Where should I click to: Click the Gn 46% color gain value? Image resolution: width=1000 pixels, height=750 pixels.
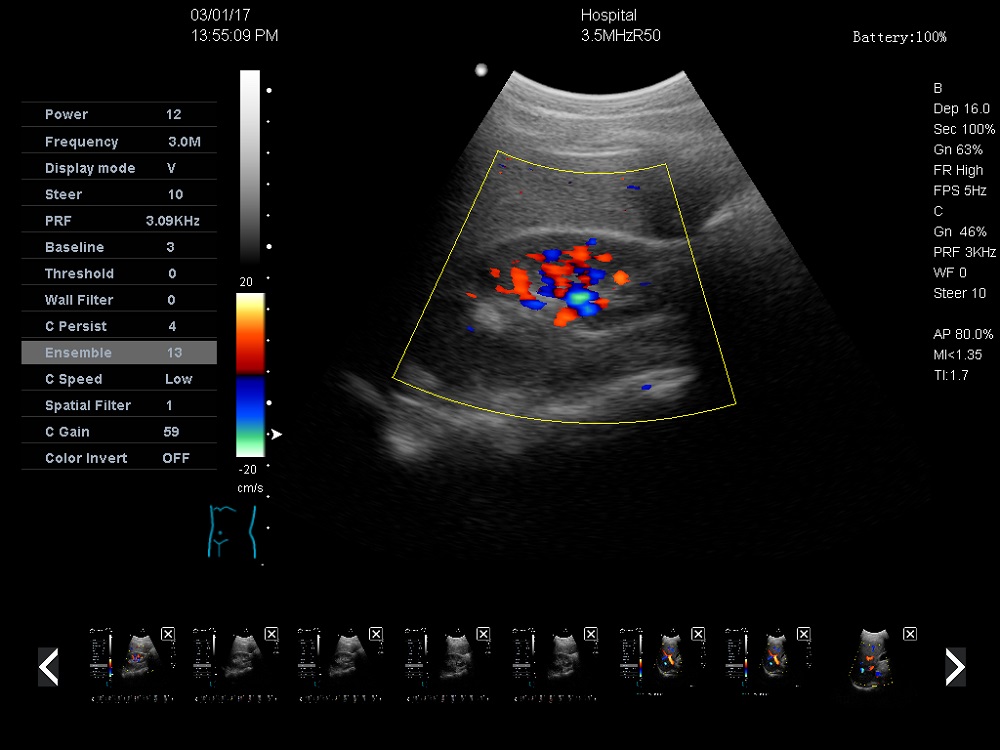(x=960, y=232)
